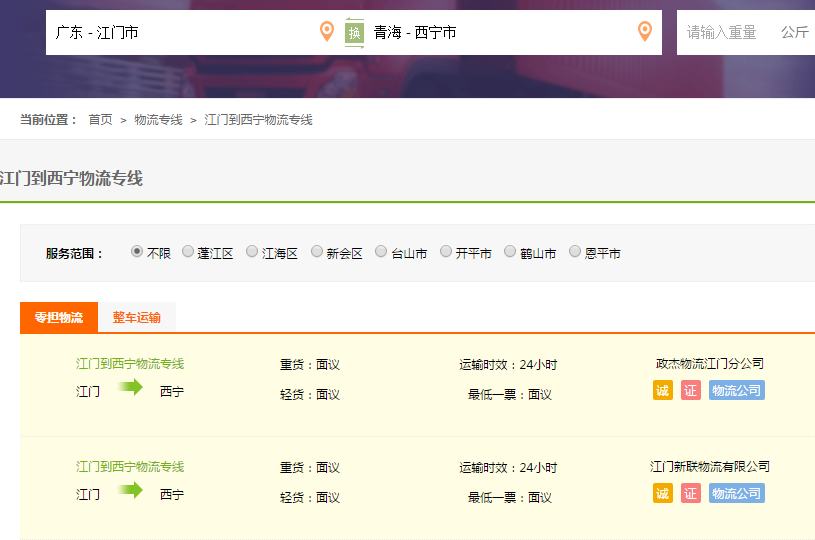Image resolution: width=815 pixels, height=540 pixels.
Task: Switch to 零担物流 tab
Action: coord(59,318)
